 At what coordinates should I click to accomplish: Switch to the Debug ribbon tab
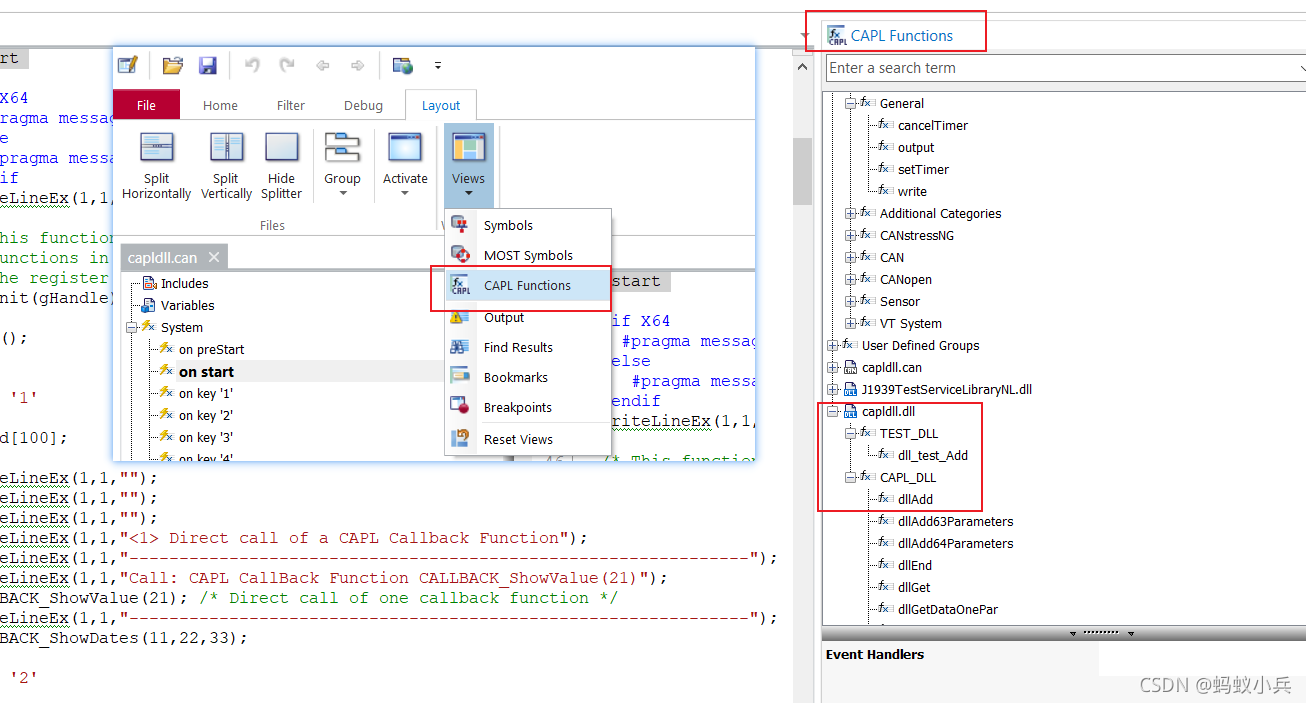click(x=363, y=105)
